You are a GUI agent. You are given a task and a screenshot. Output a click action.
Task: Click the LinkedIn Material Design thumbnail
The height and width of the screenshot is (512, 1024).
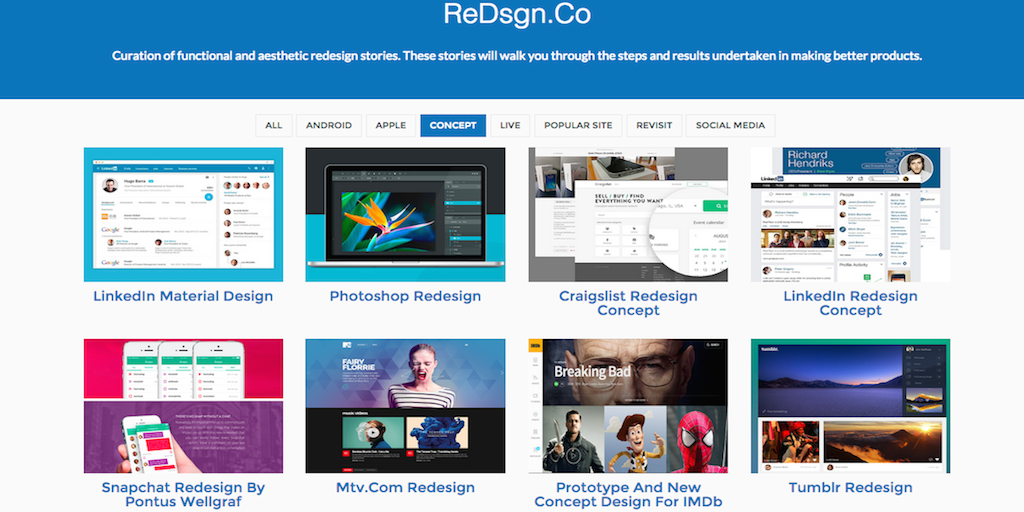click(x=184, y=214)
